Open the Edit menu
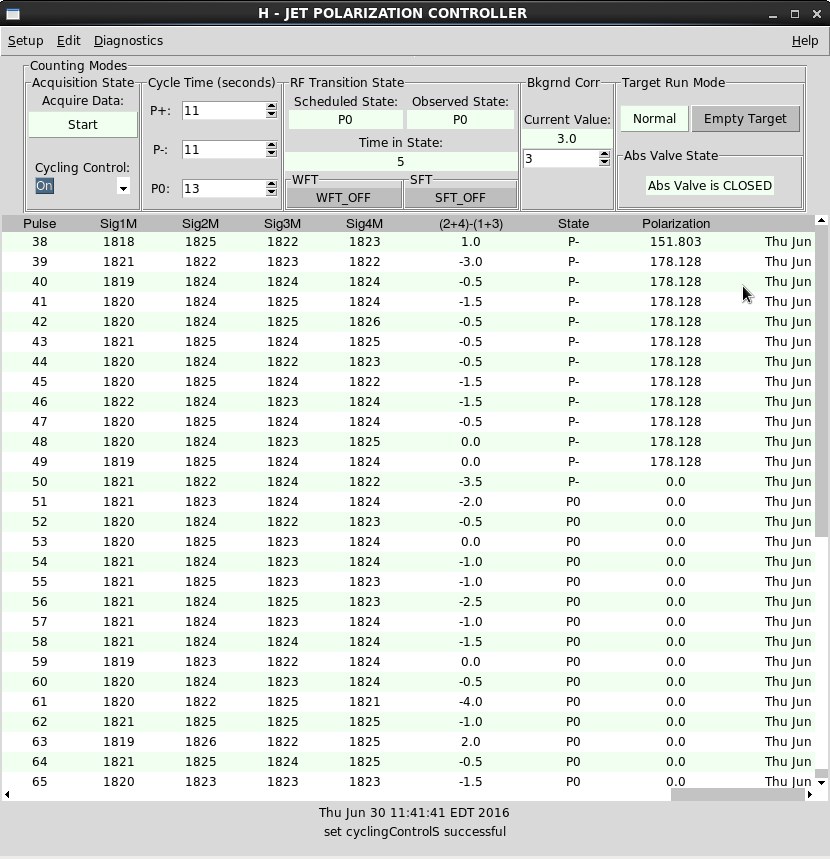The image size is (830, 859). [x=68, y=41]
